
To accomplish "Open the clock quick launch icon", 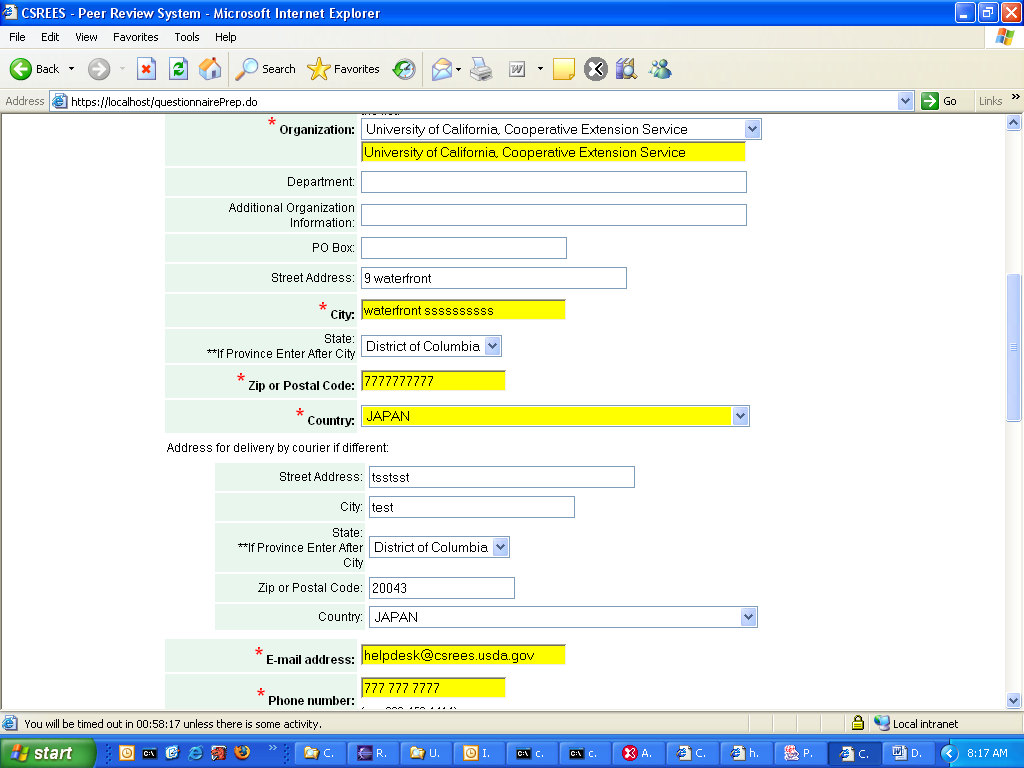I will 127,753.
